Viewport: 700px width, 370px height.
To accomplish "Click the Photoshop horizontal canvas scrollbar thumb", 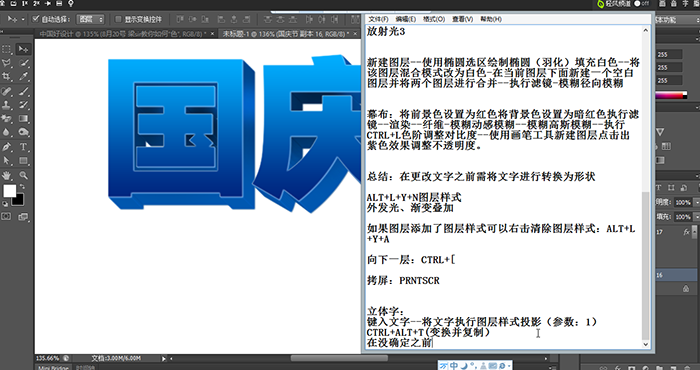I will [x=339, y=358].
